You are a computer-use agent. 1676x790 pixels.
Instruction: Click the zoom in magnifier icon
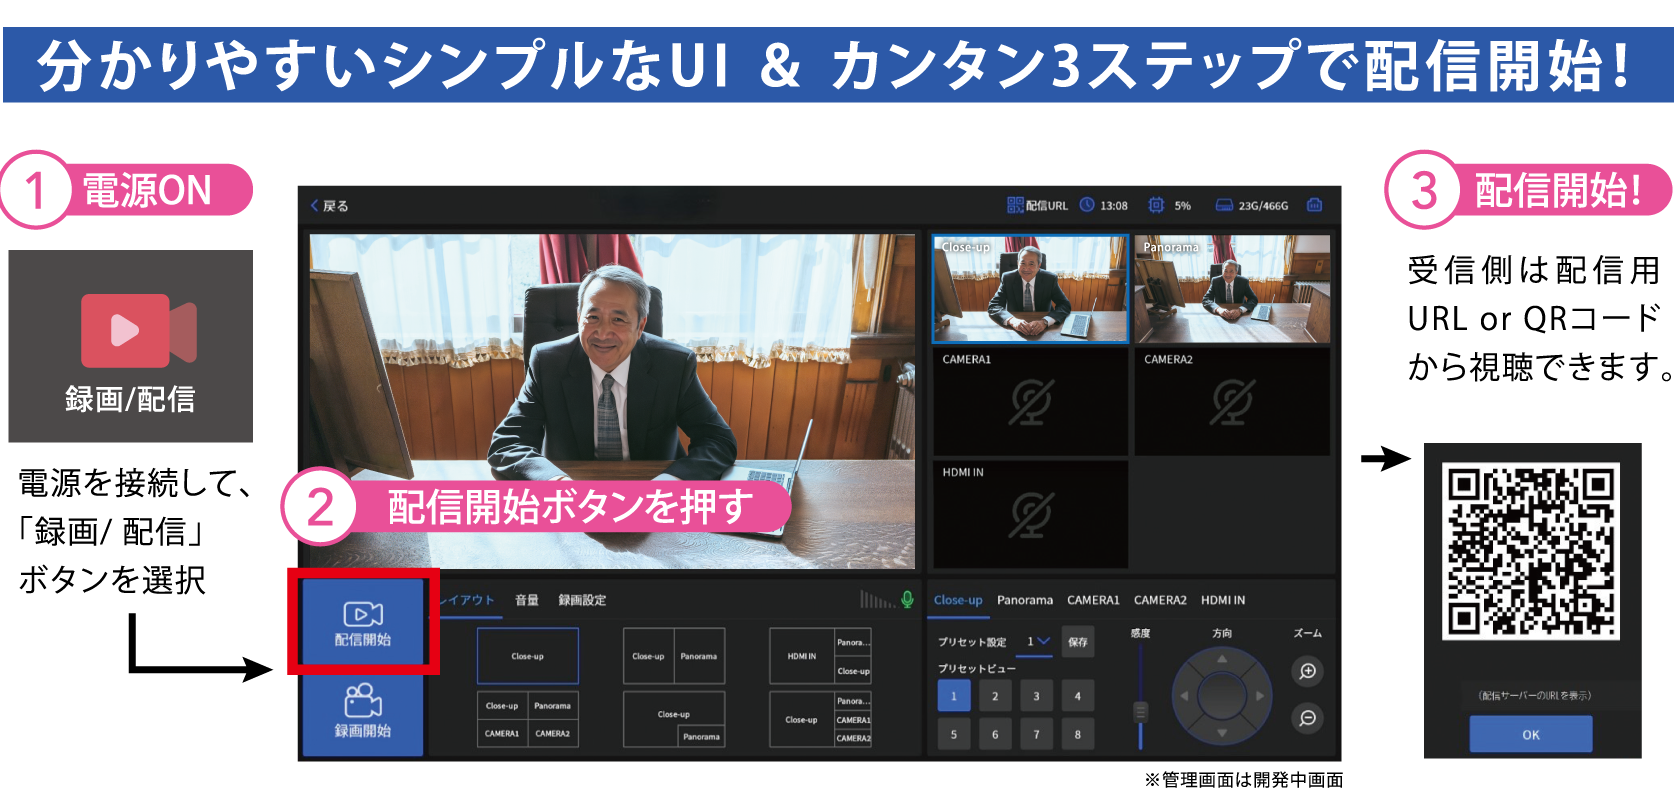click(x=1307, y=671)
